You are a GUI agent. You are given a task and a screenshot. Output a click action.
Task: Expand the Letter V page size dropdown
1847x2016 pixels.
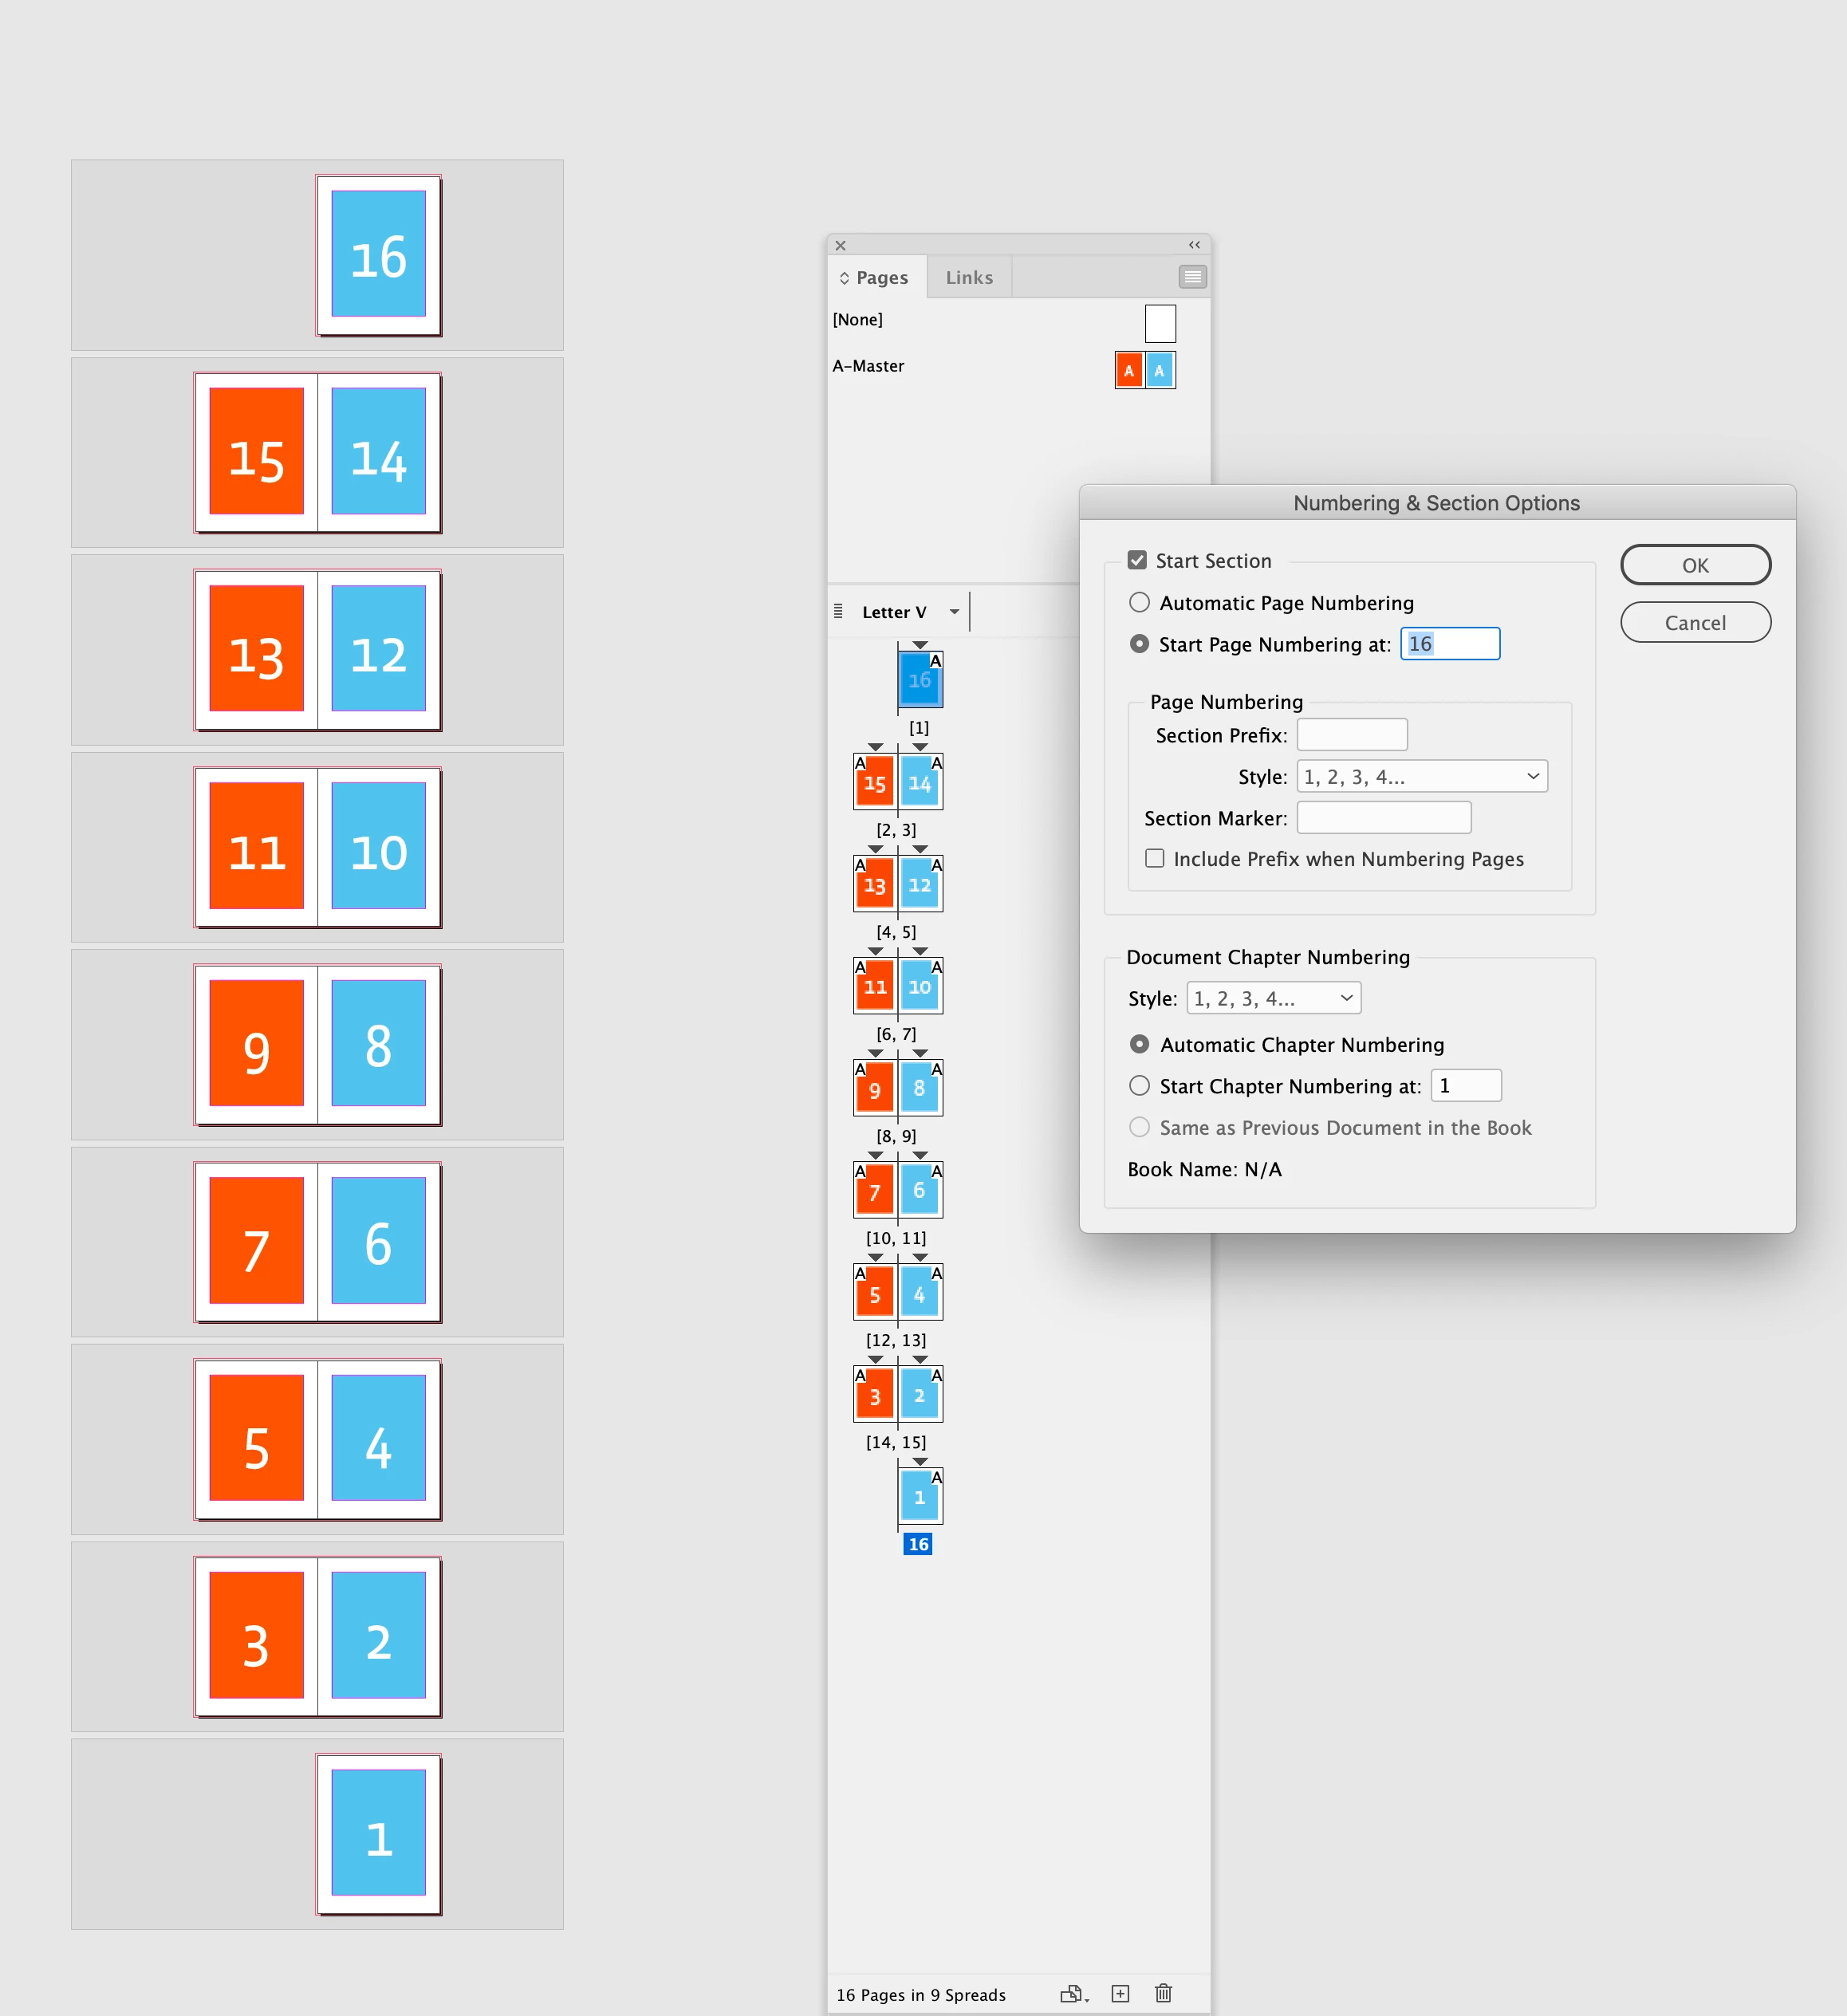click(x=954, y=612)
